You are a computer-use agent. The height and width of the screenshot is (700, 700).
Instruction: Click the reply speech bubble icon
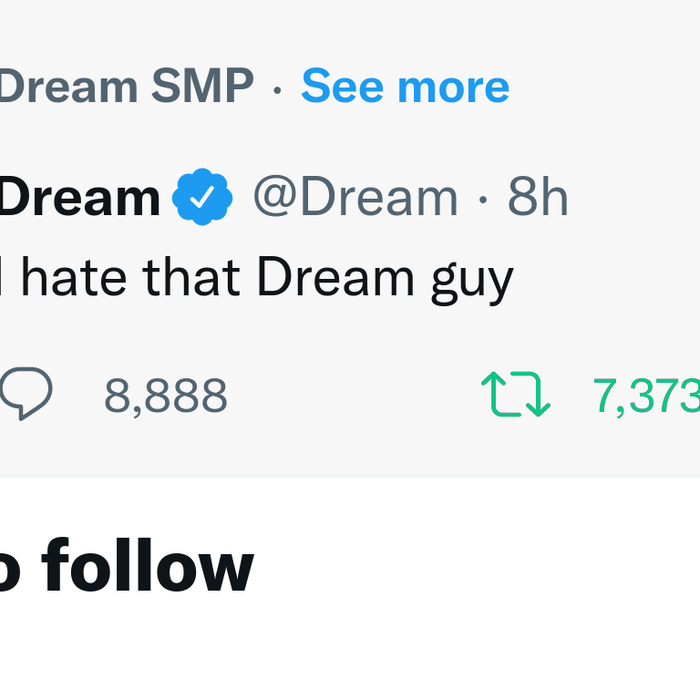[25, 394]
